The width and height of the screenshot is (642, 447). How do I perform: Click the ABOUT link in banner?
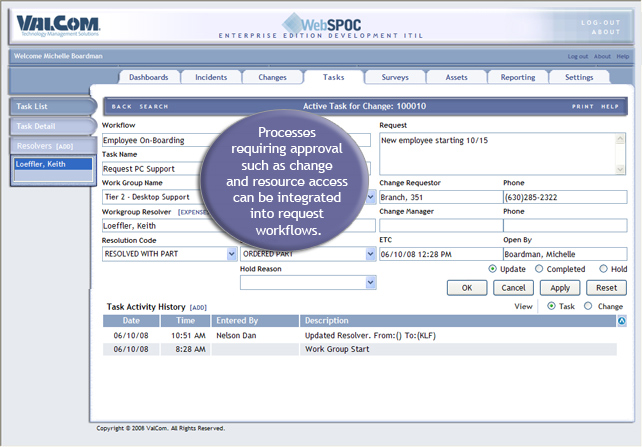point(606,32)
